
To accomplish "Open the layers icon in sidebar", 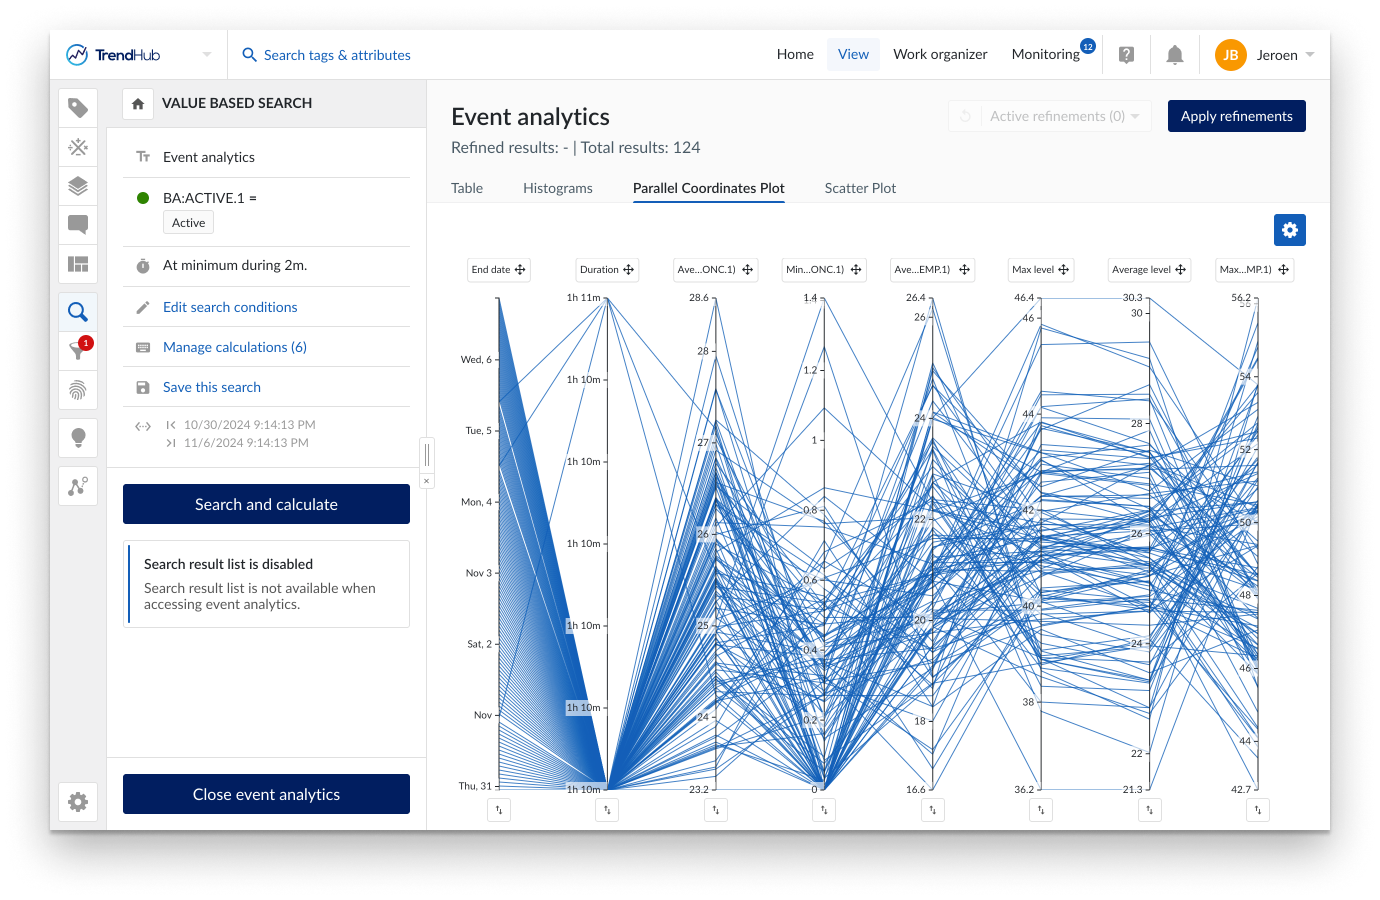I will point(78,186).
